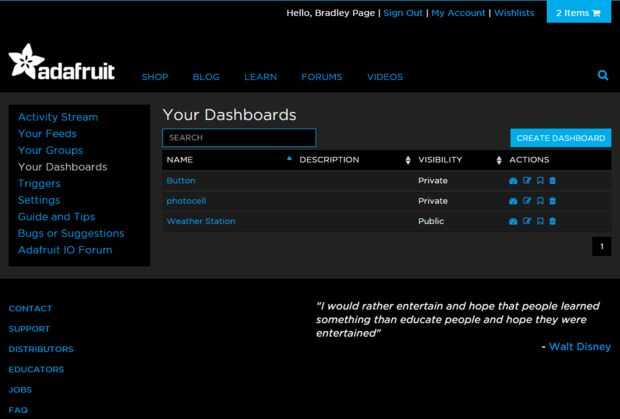Viewport: 620px width, 419px height.
Task: Delete the Button dashboard with trash icon
Action: pyautogui.click(x=552, y=180)
